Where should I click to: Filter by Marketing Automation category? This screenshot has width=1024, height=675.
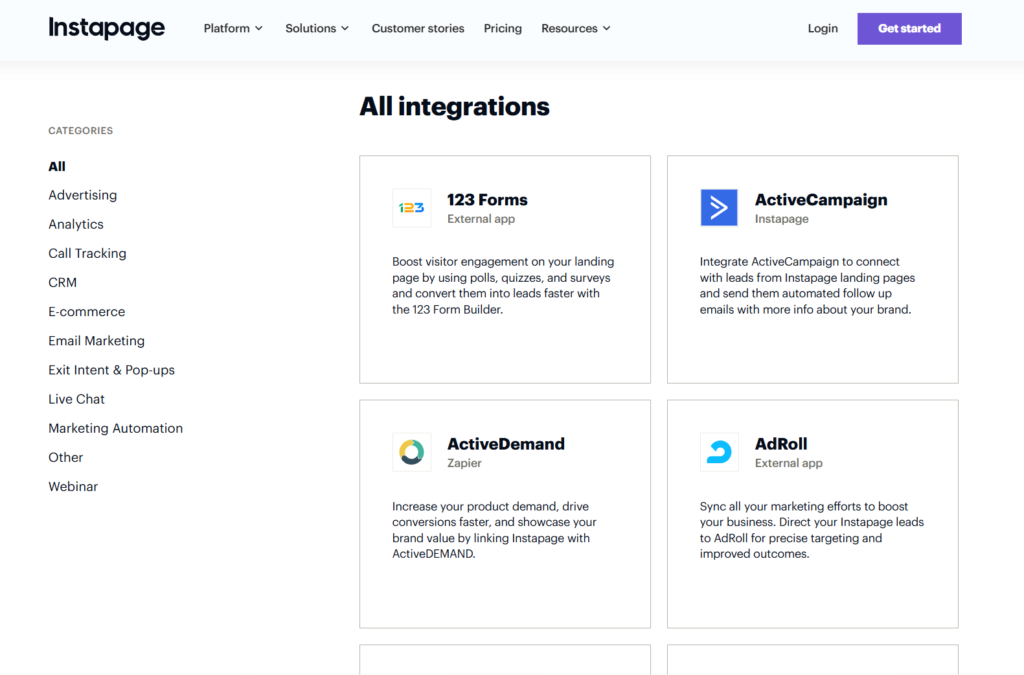(x=115, y=428)
